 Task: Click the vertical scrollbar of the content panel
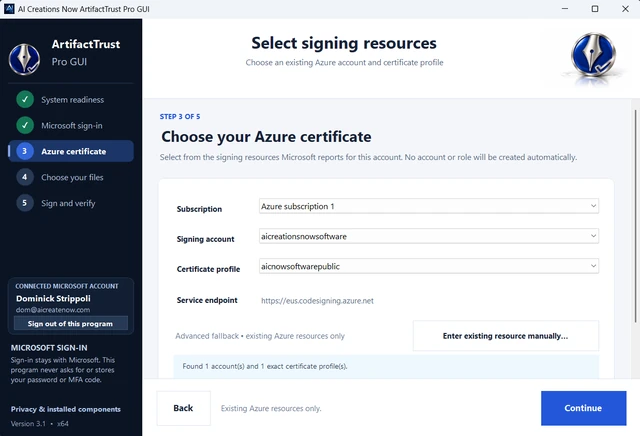tap(635, 216)
